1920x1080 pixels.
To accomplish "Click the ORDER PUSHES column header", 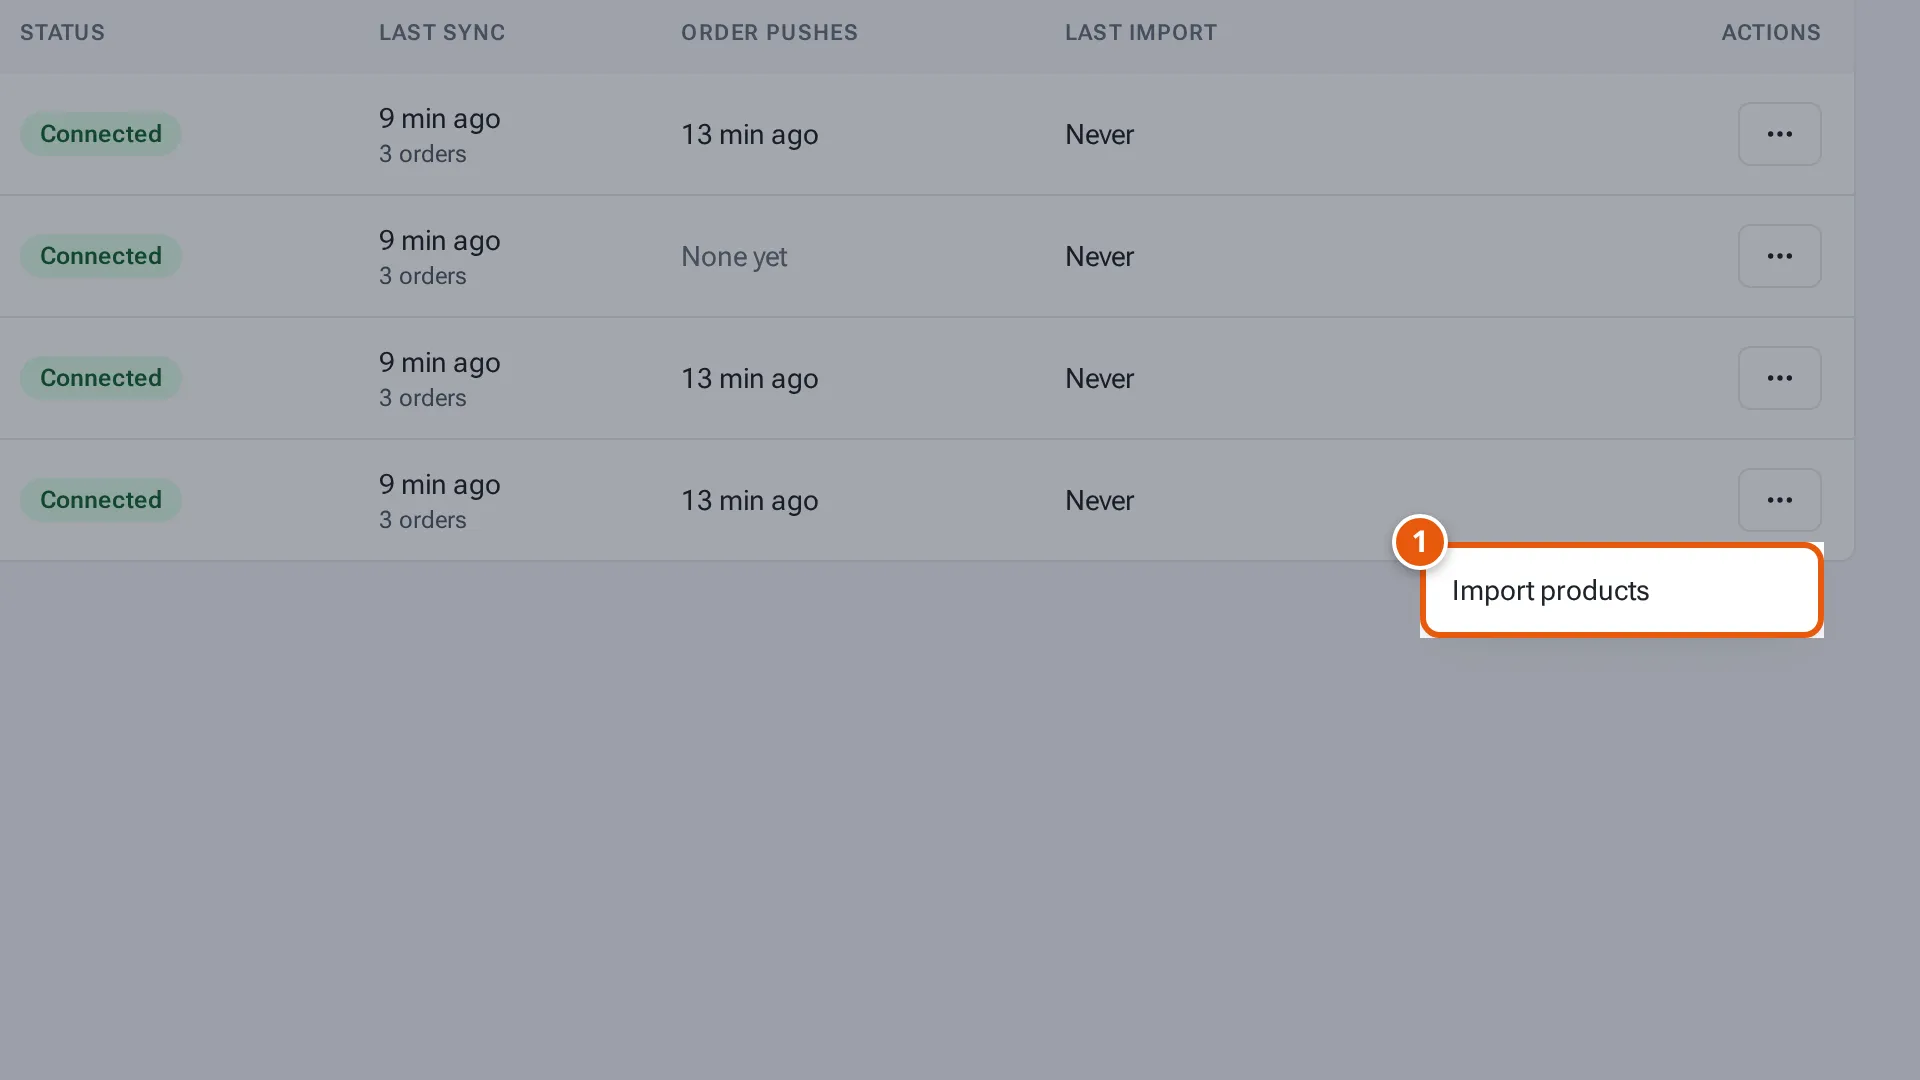I will click(x=769, y=33).
